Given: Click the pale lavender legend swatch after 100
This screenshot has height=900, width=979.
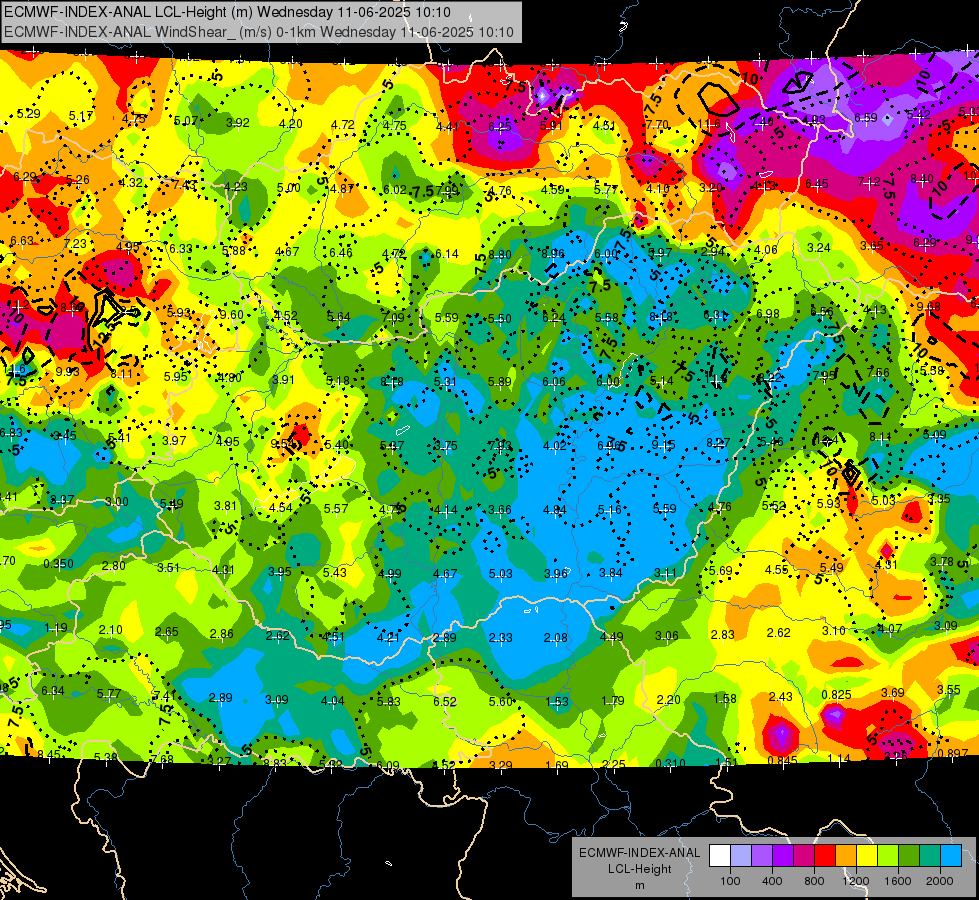Looking at the screenshot, I should tap(740, 856).
